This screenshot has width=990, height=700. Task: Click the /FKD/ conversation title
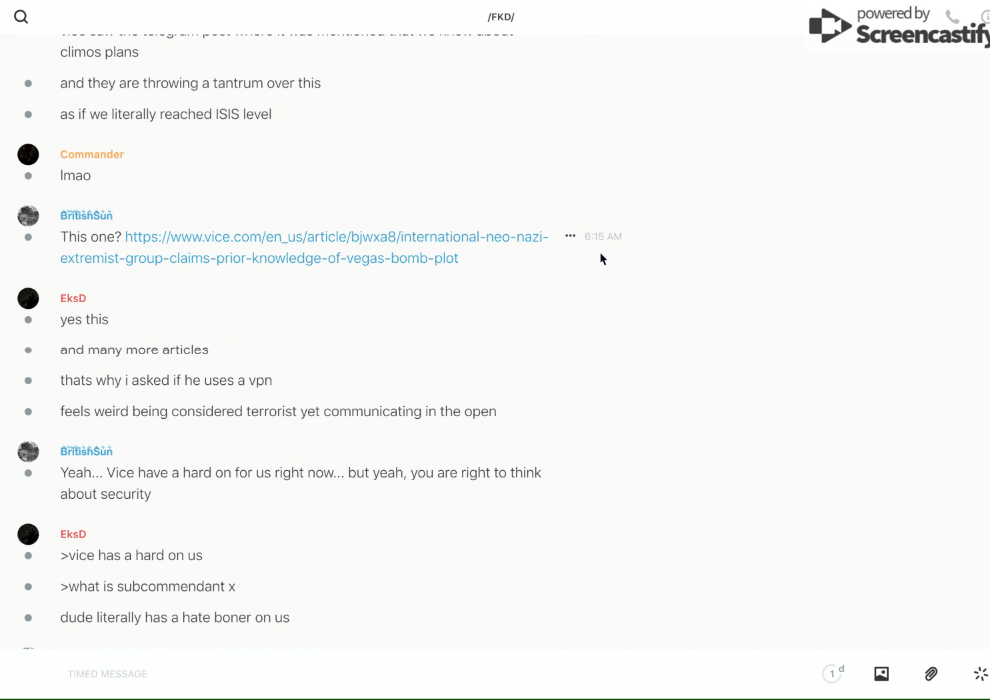click(501, 17)
